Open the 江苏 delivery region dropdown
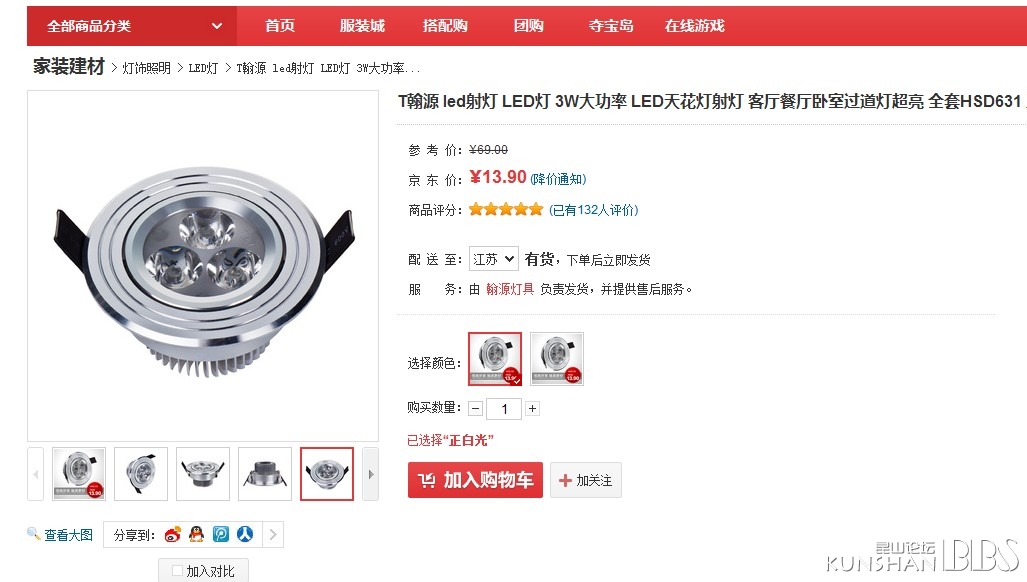Image resolution: width=1027 pixels, height=582 pixels. click(x=495, y=259)
